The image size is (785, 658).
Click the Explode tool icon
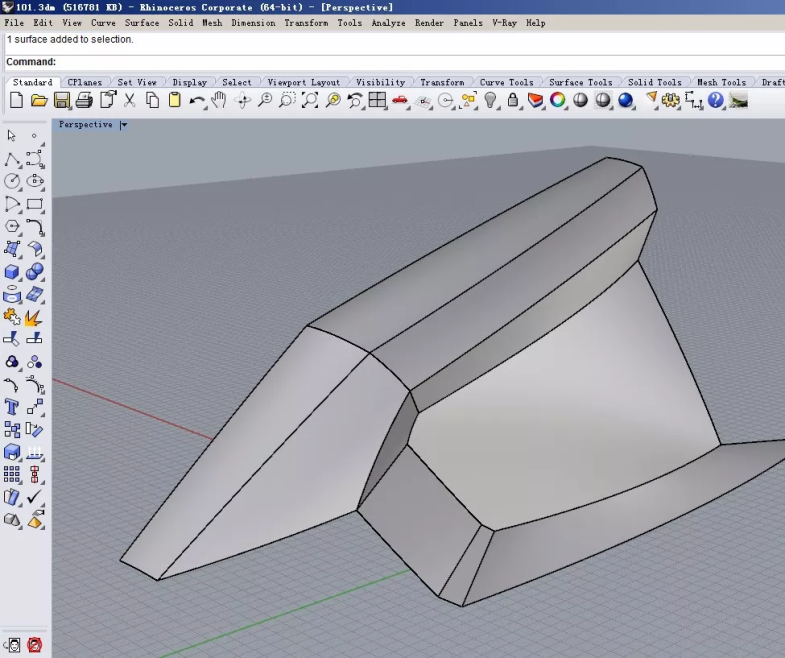pos(34,318)
